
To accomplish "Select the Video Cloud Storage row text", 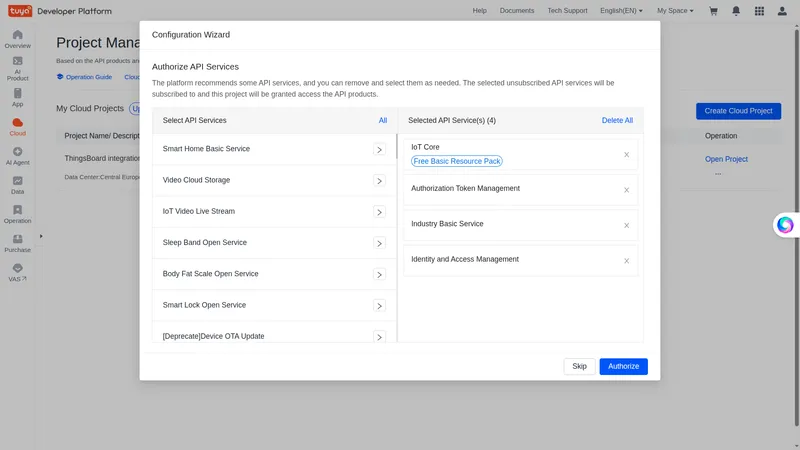I will 196,180.
